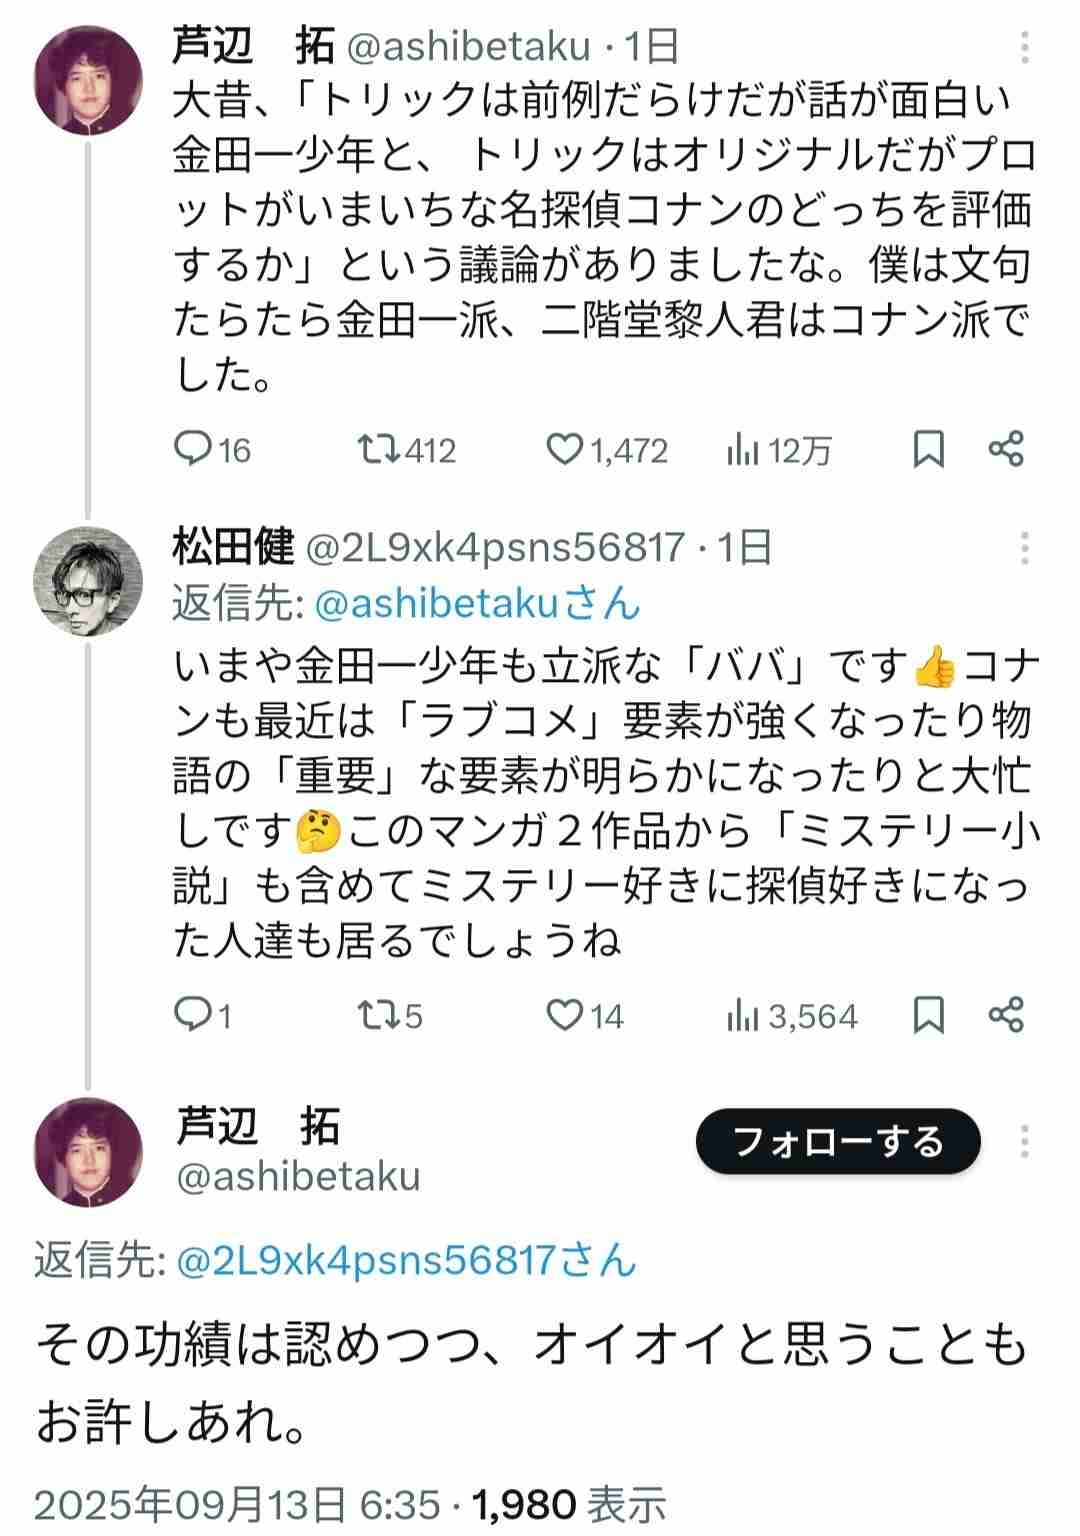Screen dimensions: 1080x1536
Task: Open 松田健's profile picture
Action: pos(88,578)
